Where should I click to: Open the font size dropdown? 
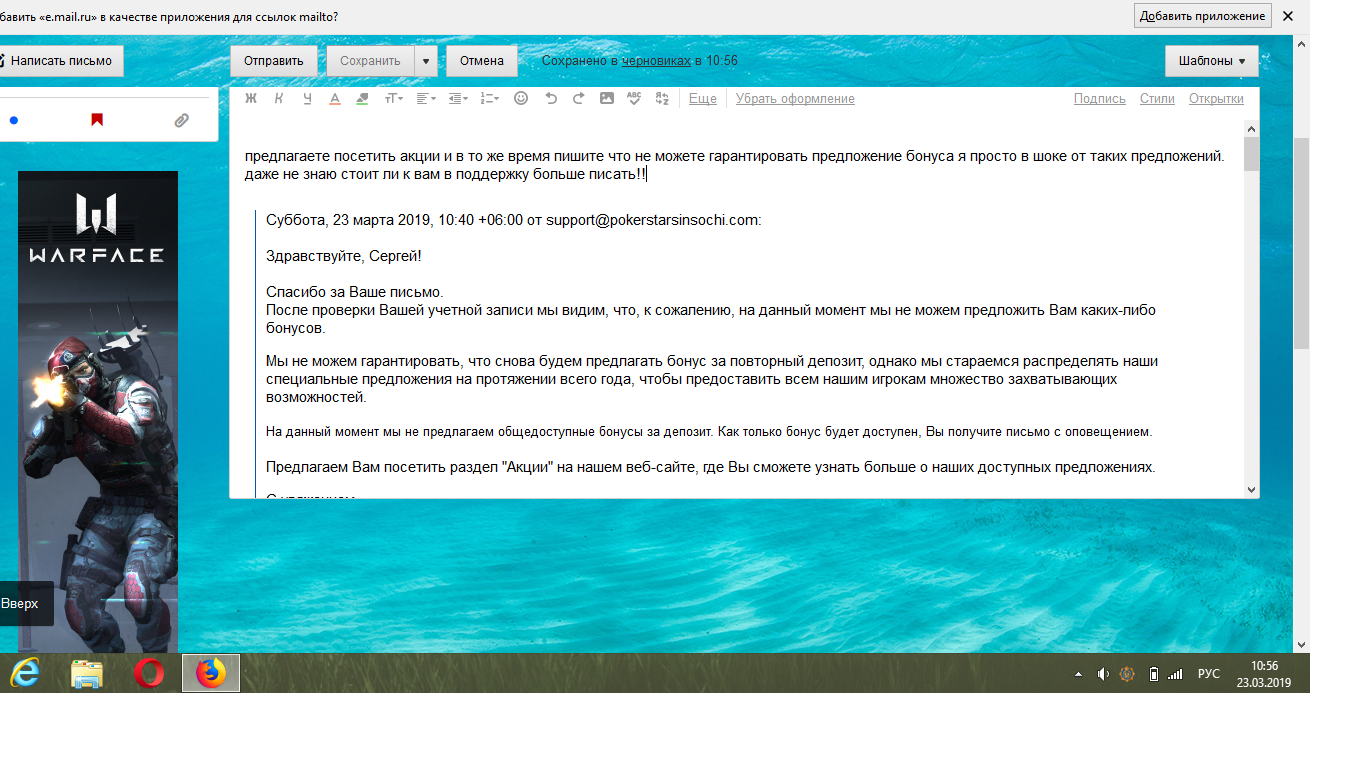394,99
